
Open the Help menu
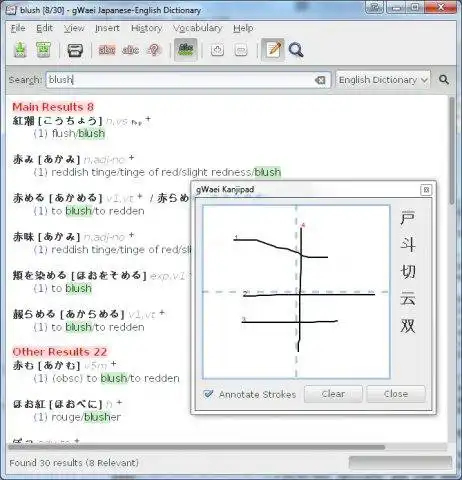pyautogui.click(x=243, y=28)
